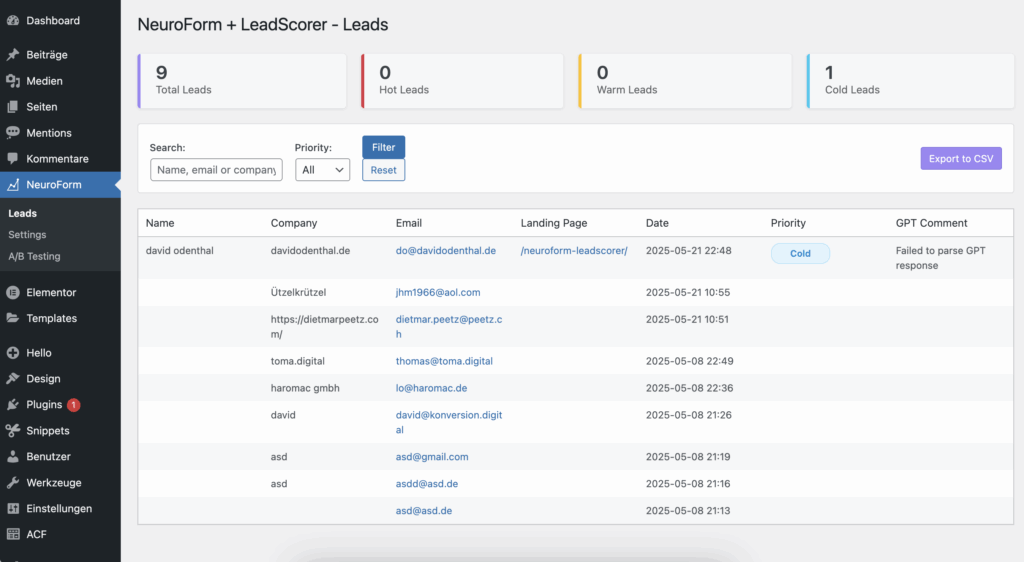Click Export to CSV button
Viewport: 1024px width, 562px height.
coord(961,158)
